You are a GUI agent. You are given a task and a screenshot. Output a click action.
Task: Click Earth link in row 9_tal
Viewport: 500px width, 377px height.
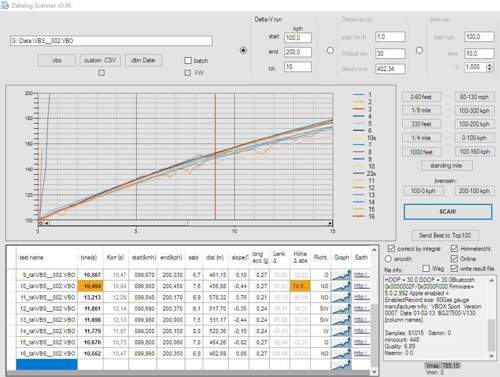361,275
